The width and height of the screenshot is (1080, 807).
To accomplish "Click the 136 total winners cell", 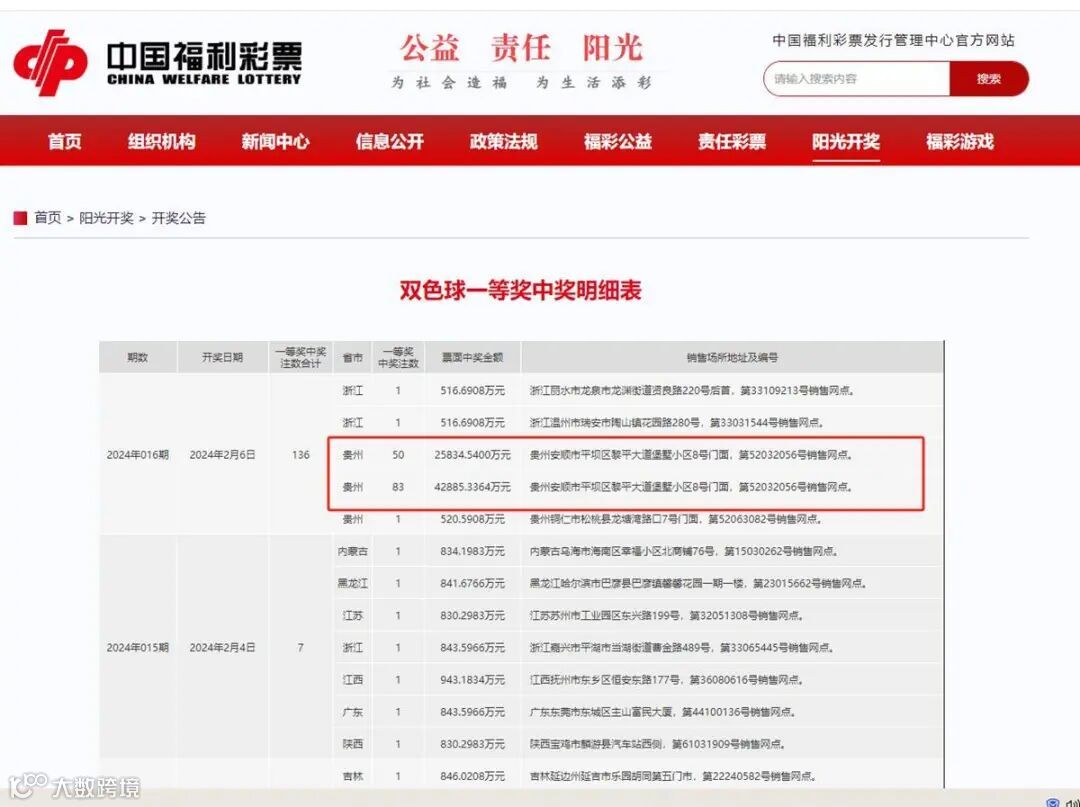I will pos(300,455).
